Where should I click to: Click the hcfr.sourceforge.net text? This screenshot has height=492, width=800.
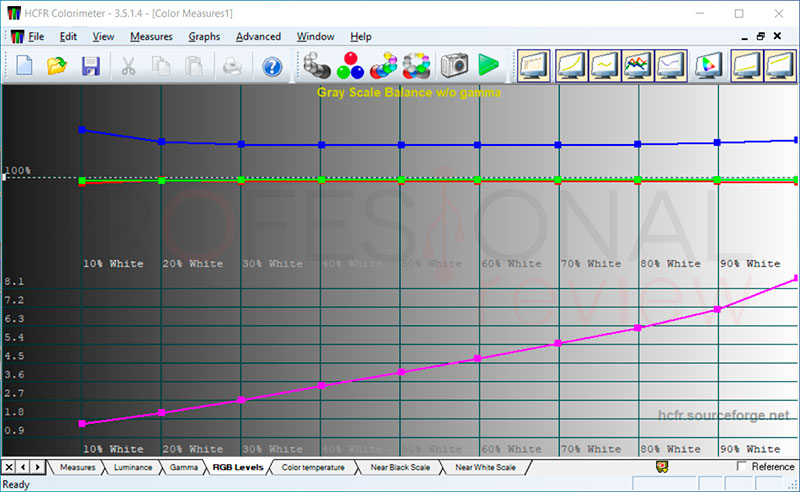coord(723,415)
